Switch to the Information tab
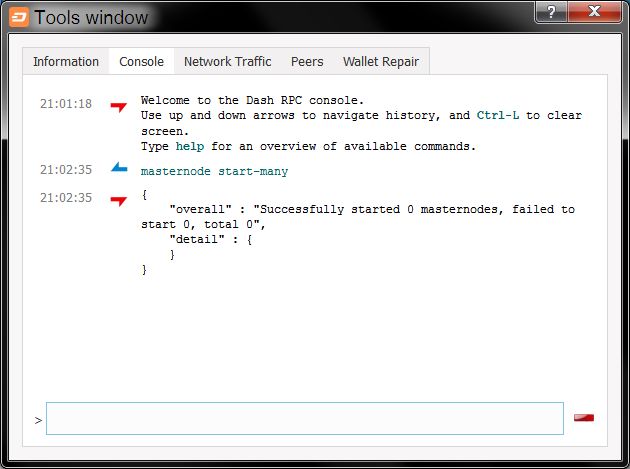Viewport: 630px width, 469px height. pos(66,61)
